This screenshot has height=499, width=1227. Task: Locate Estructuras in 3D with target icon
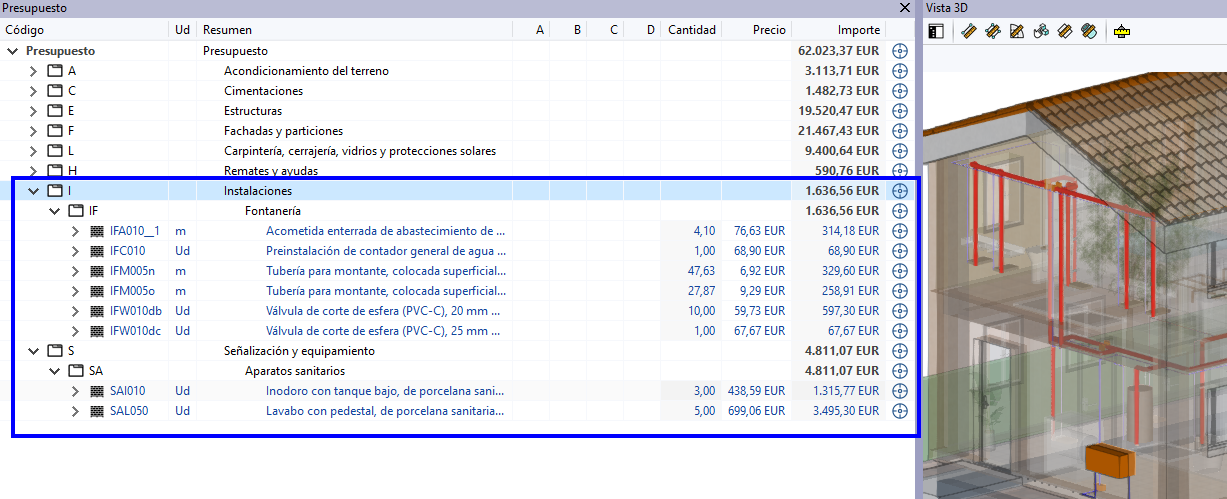899,111
